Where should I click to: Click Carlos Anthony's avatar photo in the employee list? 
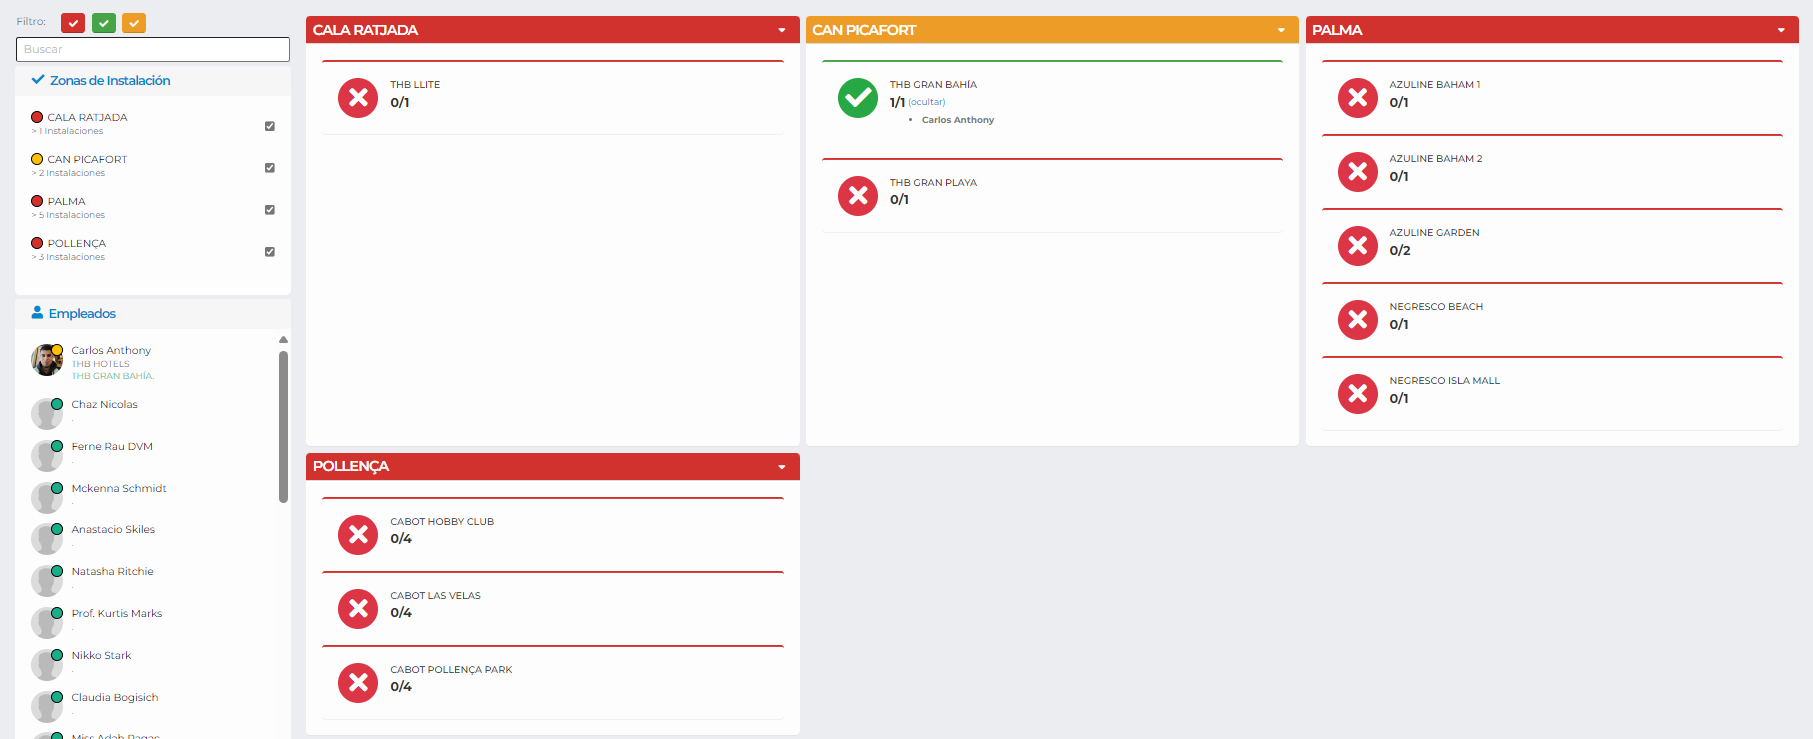(46, 360)
